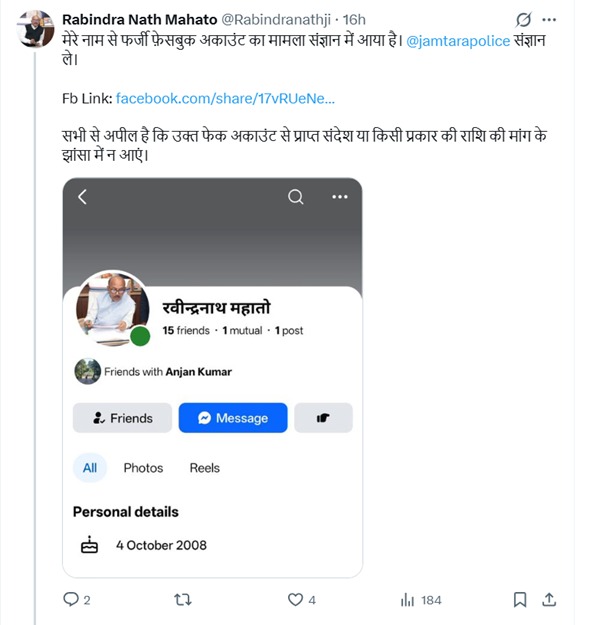Select the All tab
The width and height of the screenshot is (600, 625).
click(90, 468)
